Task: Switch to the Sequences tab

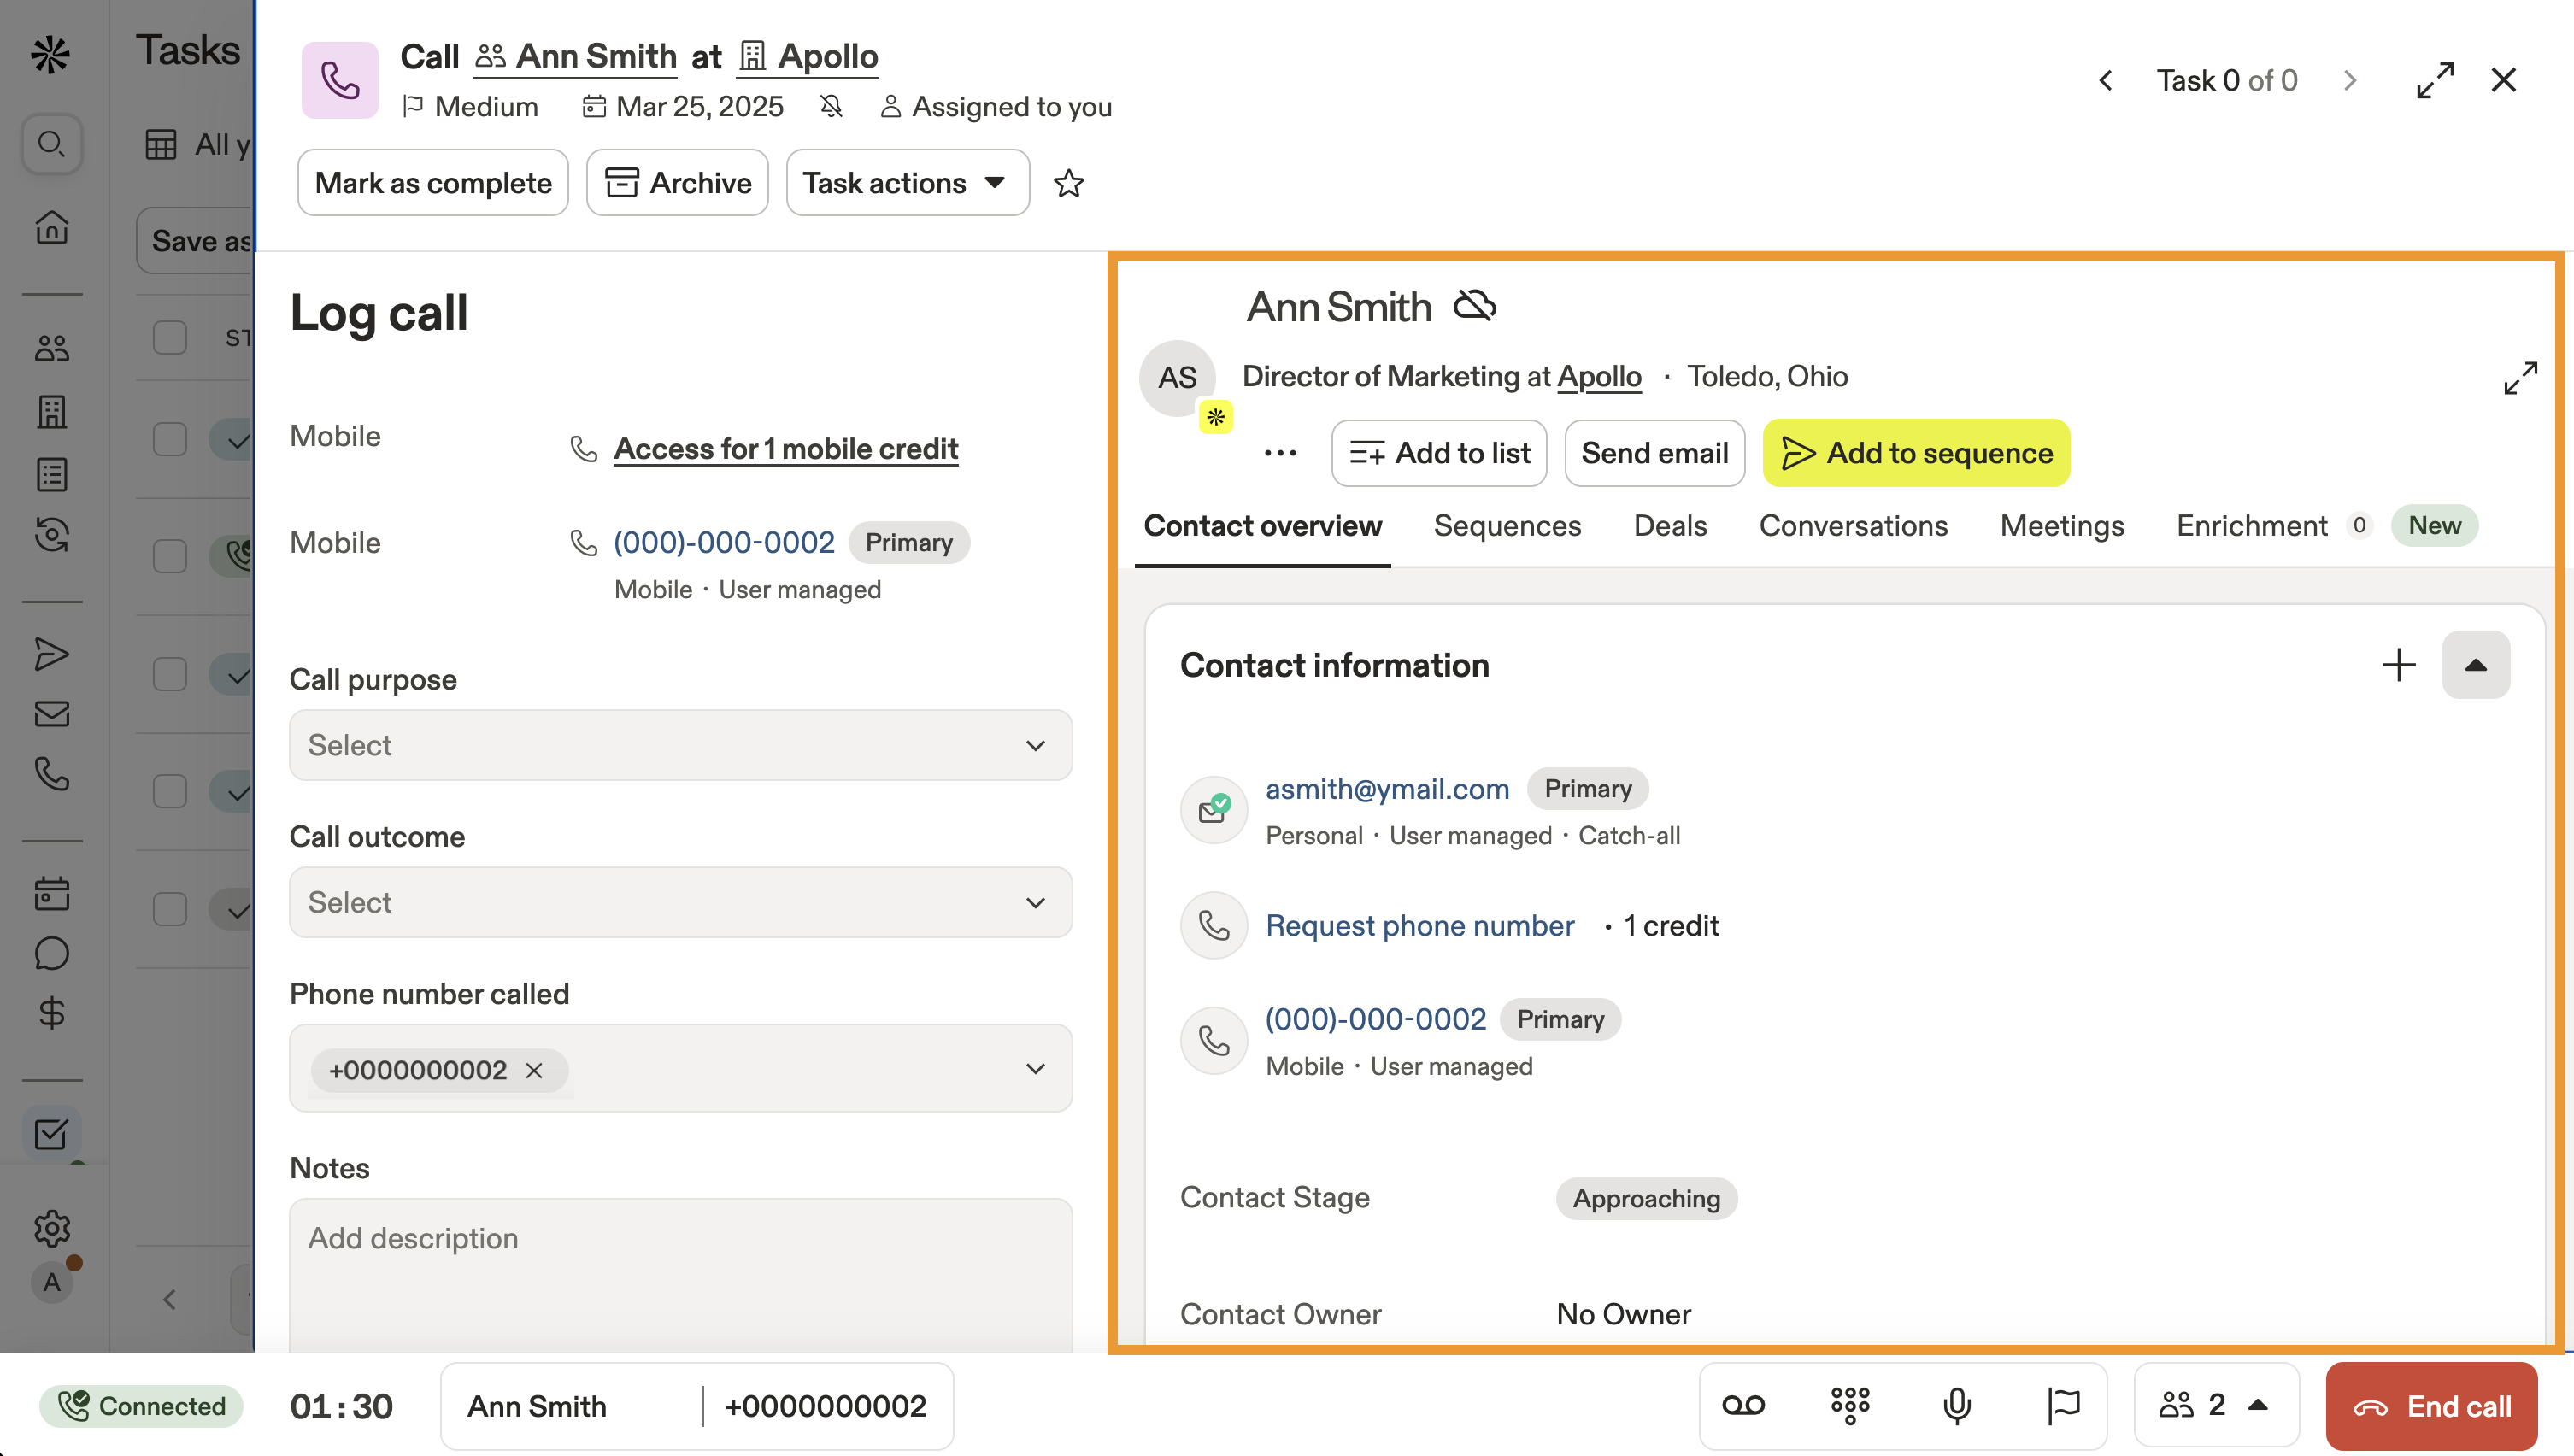Action: (x=1506, y=526)
